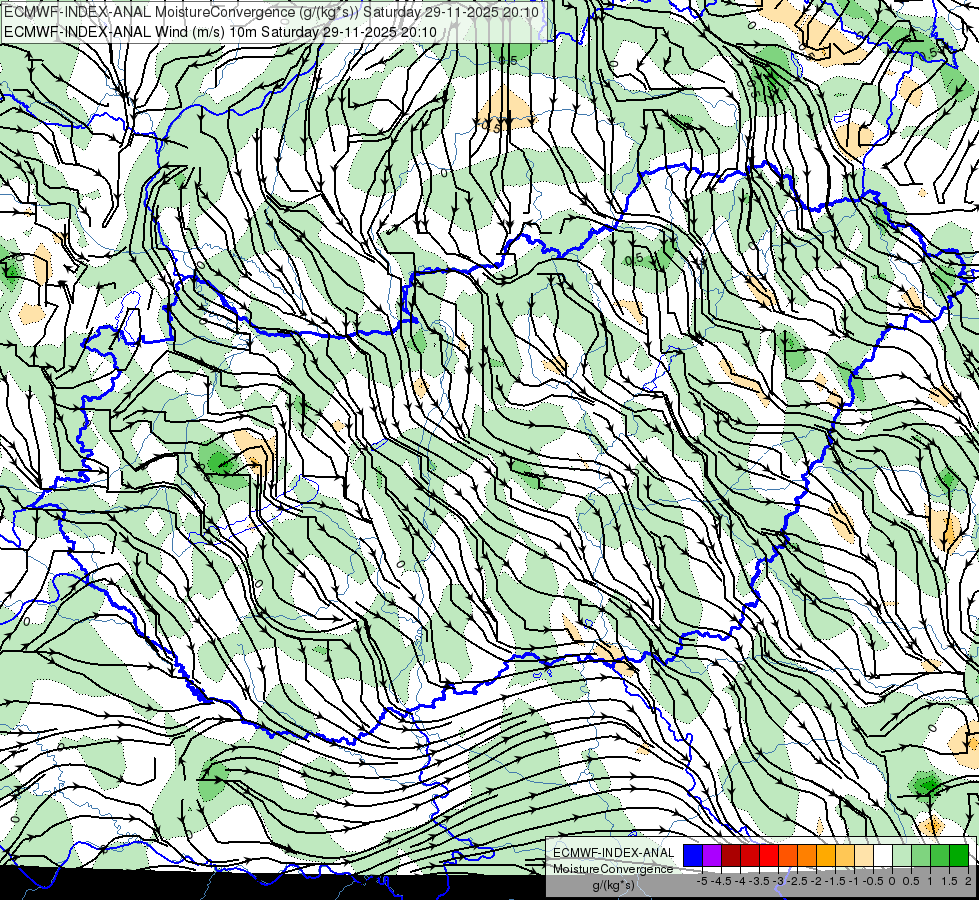
Task: Click the blue legend swatch below -5
Action: point(693,855)
